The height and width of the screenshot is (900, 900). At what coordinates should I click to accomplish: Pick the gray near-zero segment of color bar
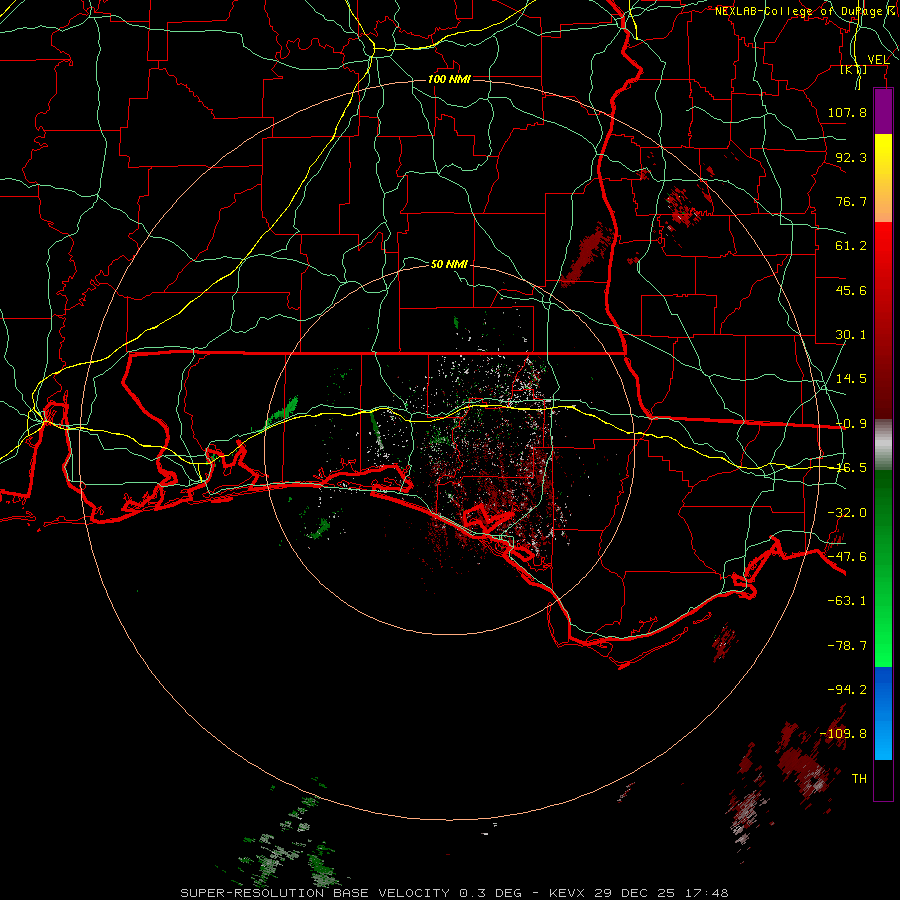883,445
